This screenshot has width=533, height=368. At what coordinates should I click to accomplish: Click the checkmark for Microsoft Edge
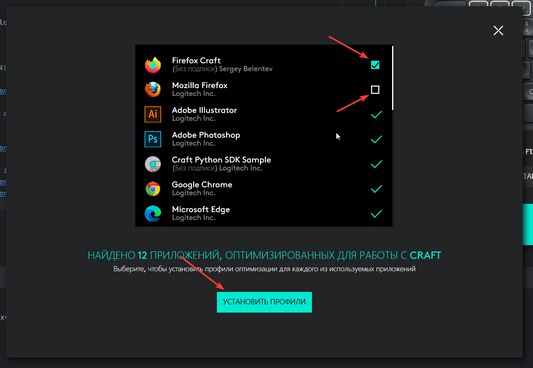pos(376,214)
